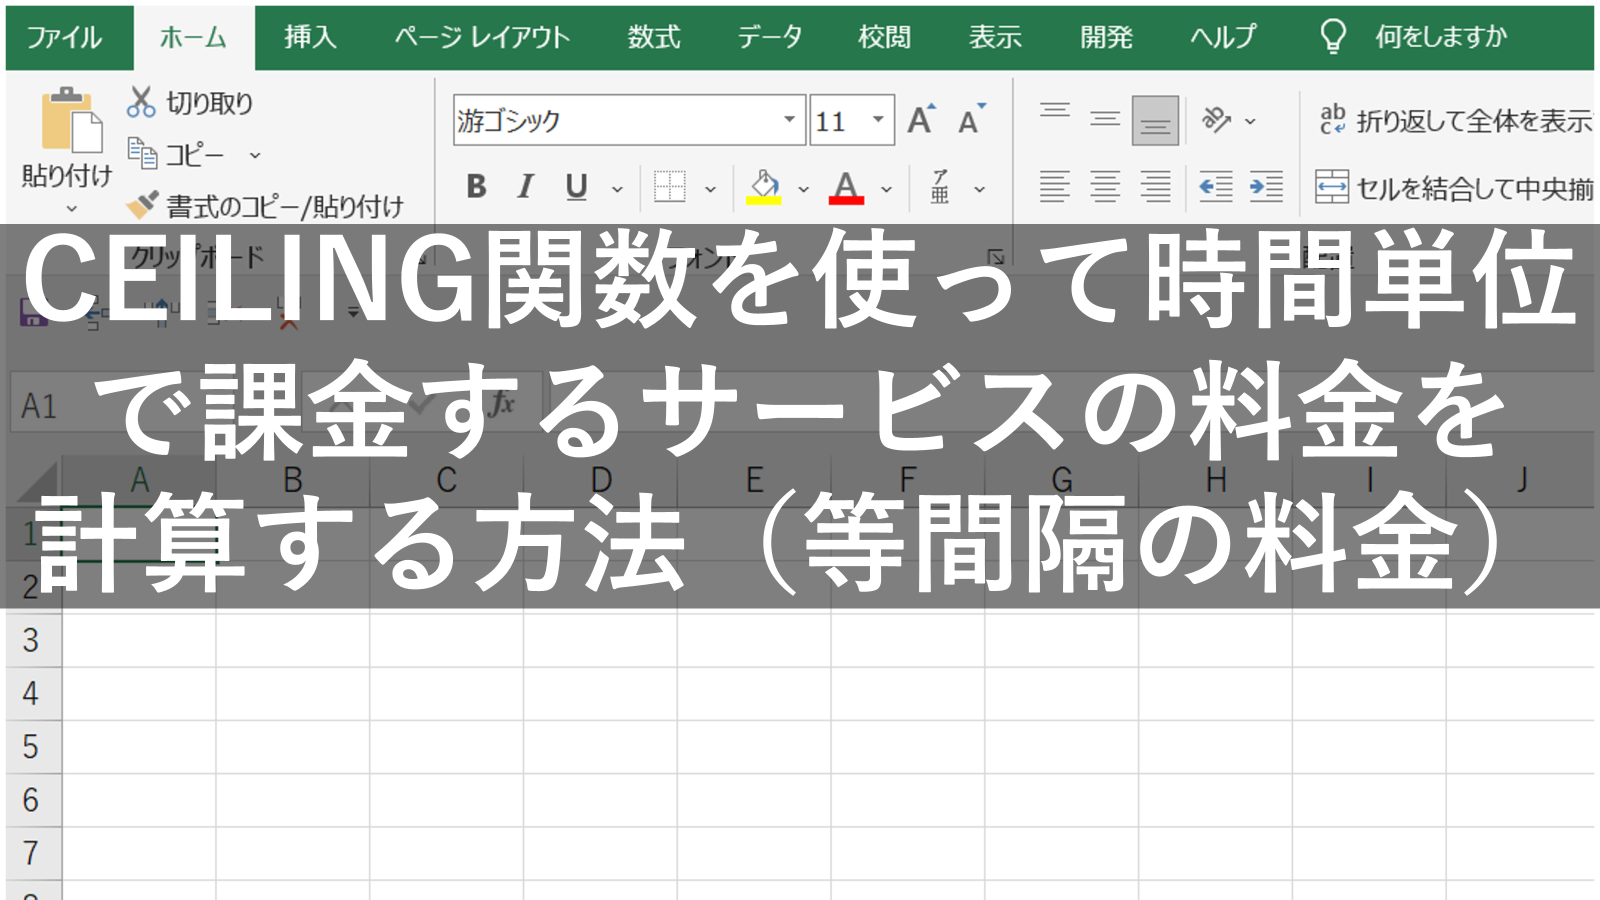
Task: Switch to the 表示 (View) tab
Action: pos(995,38)
